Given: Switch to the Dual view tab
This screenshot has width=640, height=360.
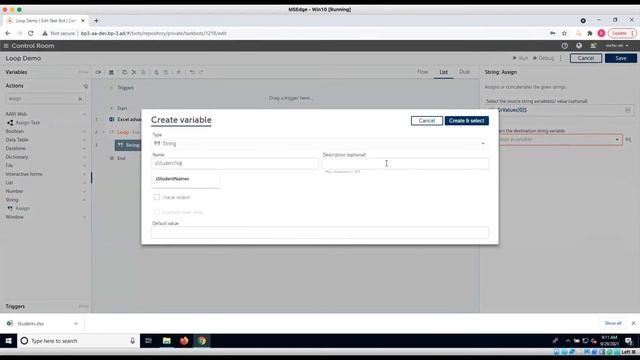Looking at the screenshot, I should point(464,72).
